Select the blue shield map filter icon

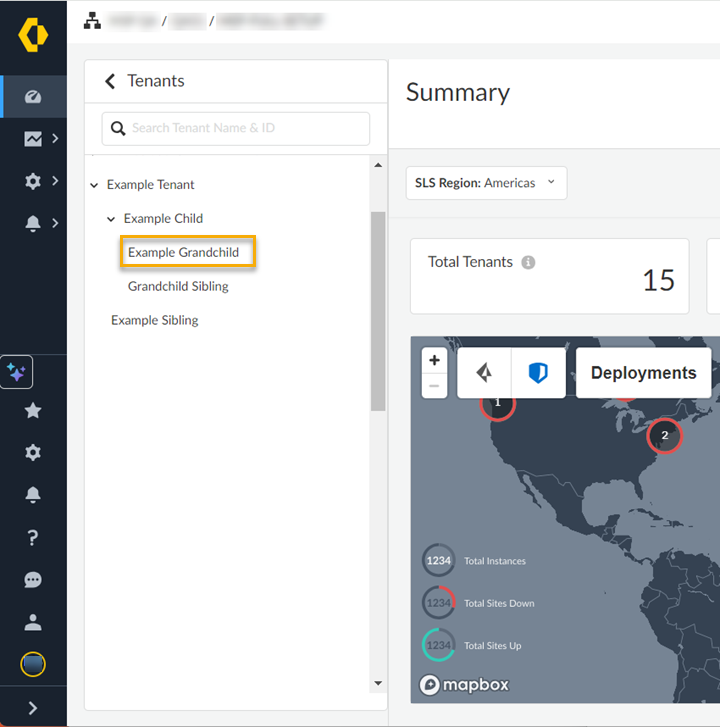point(538,373)
